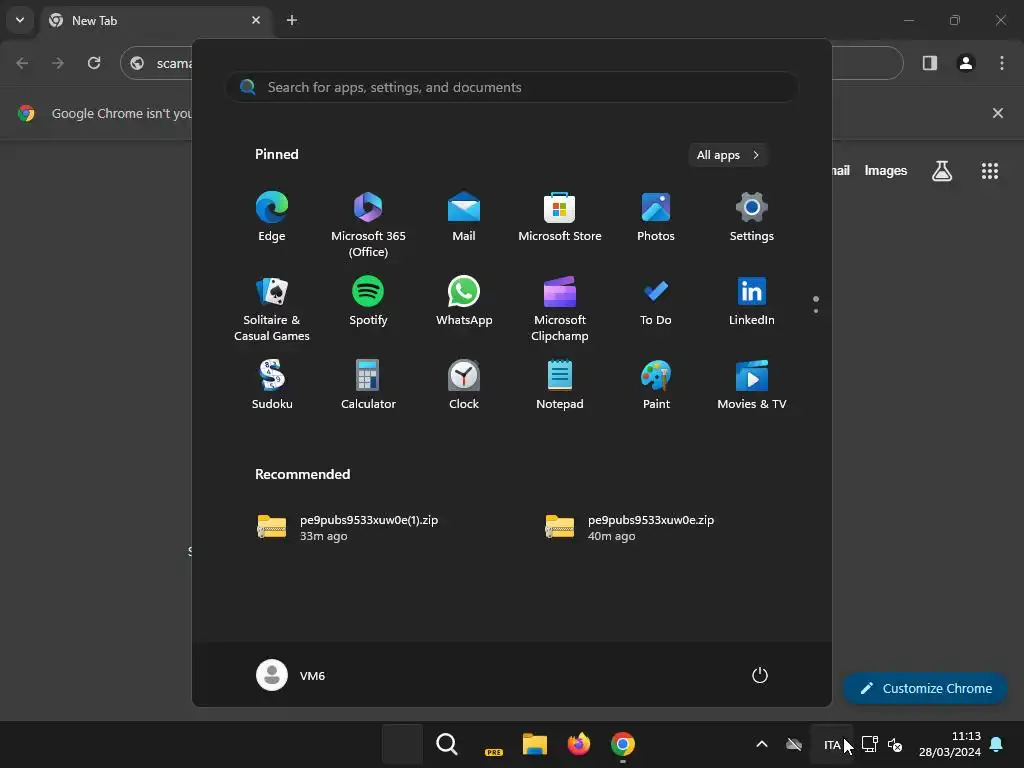This screenshot has width=1024, height=768.
Task: Open Solitaire & Casual Games
Action: [x=272, y=308]
